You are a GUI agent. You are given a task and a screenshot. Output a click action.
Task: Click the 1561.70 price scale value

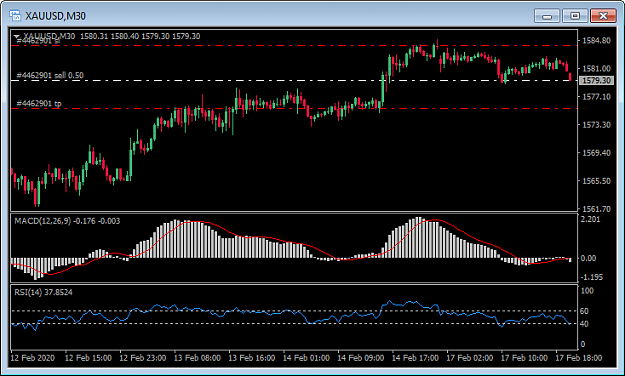(x=596, y=209)
